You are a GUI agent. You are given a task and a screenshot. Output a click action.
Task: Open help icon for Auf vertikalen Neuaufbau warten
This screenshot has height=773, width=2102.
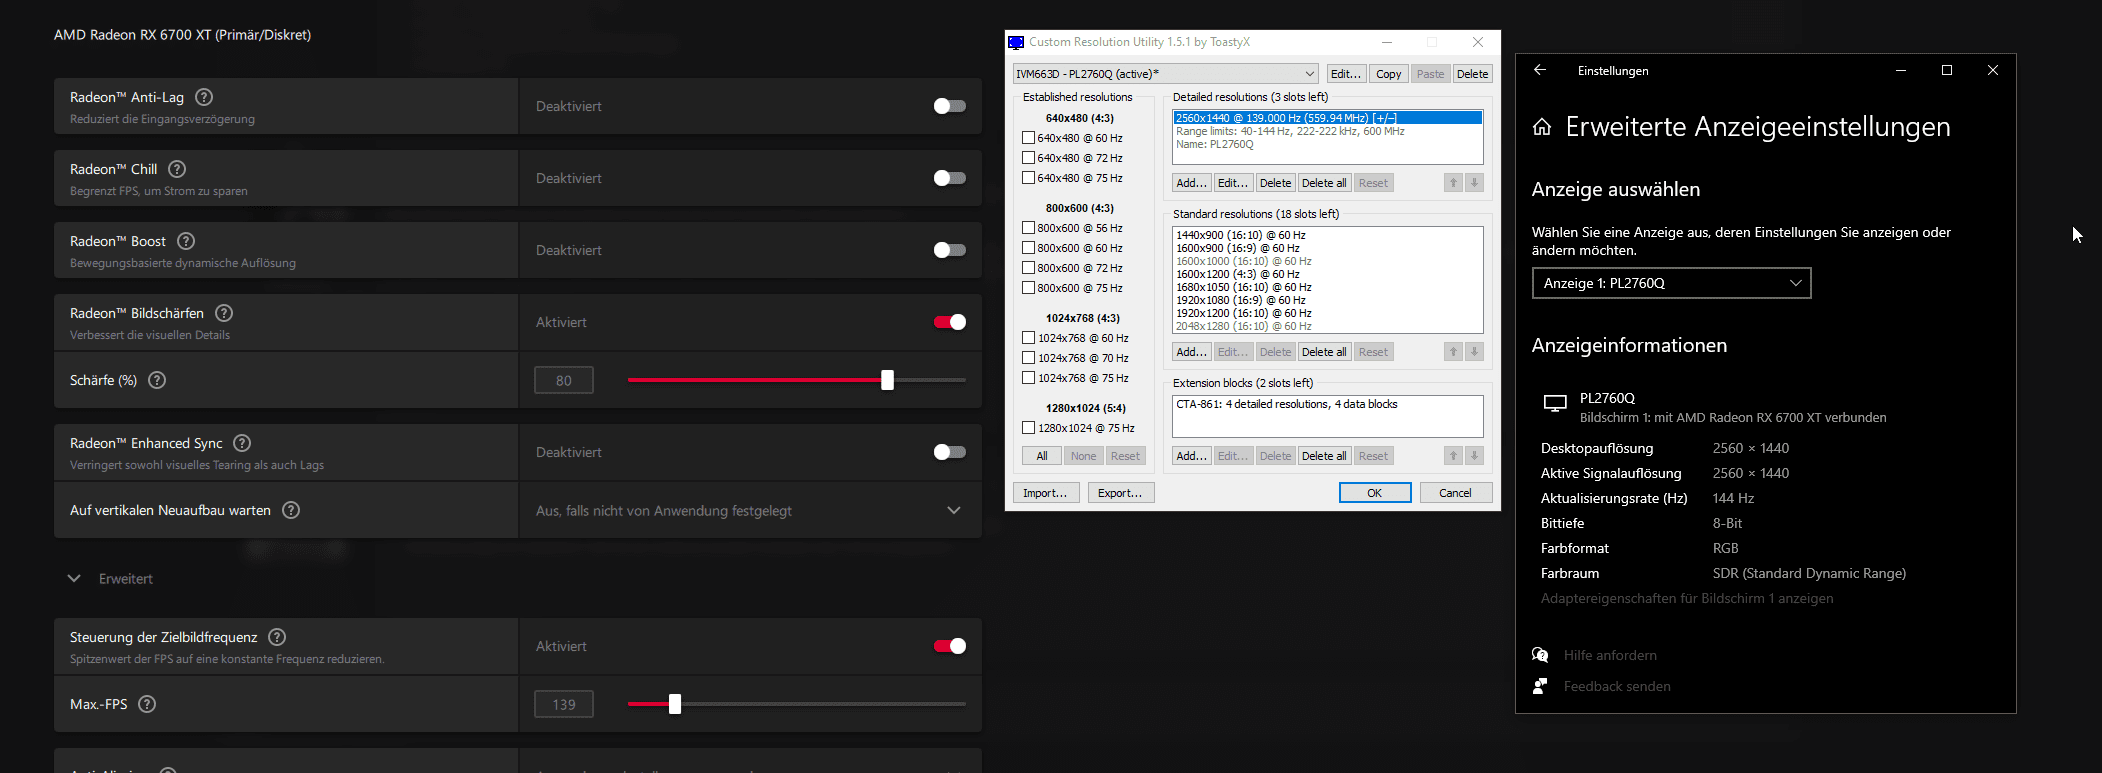click(291, 510)
